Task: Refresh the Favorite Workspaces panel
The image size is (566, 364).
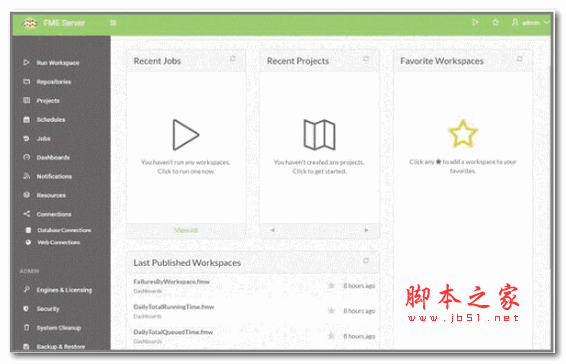Action: (519, 58)
